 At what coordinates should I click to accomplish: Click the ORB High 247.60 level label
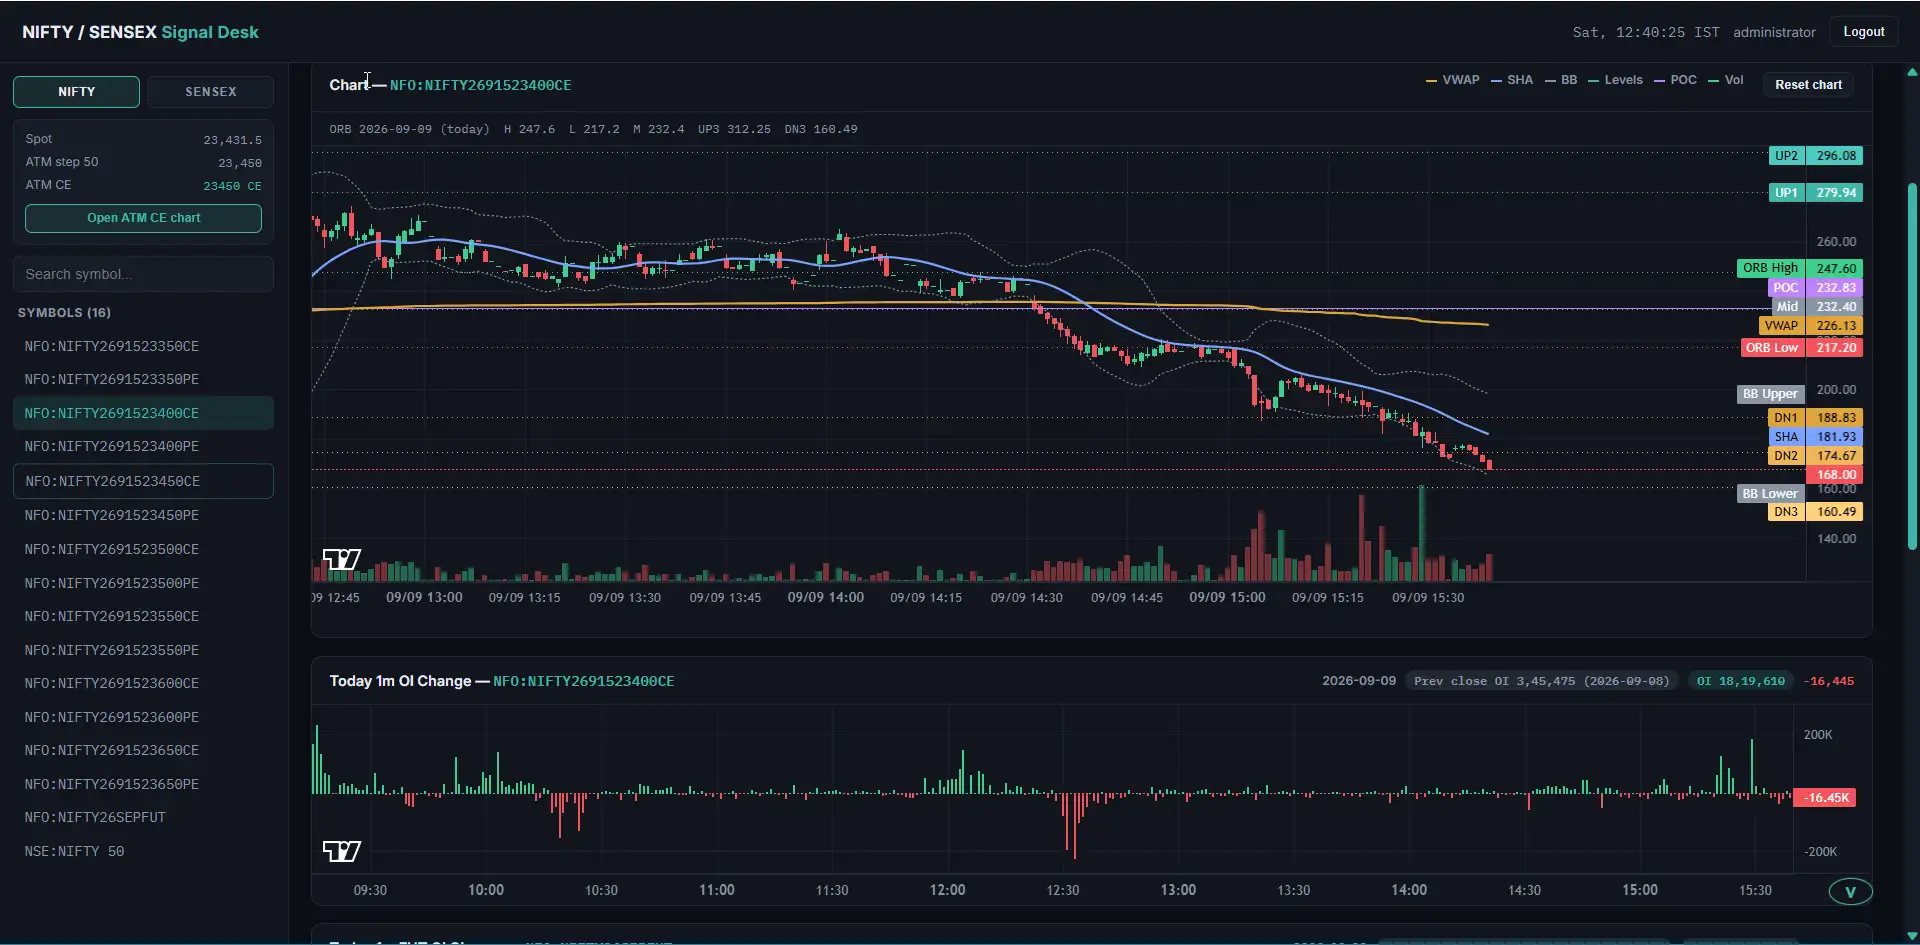tap(1800, 268)
